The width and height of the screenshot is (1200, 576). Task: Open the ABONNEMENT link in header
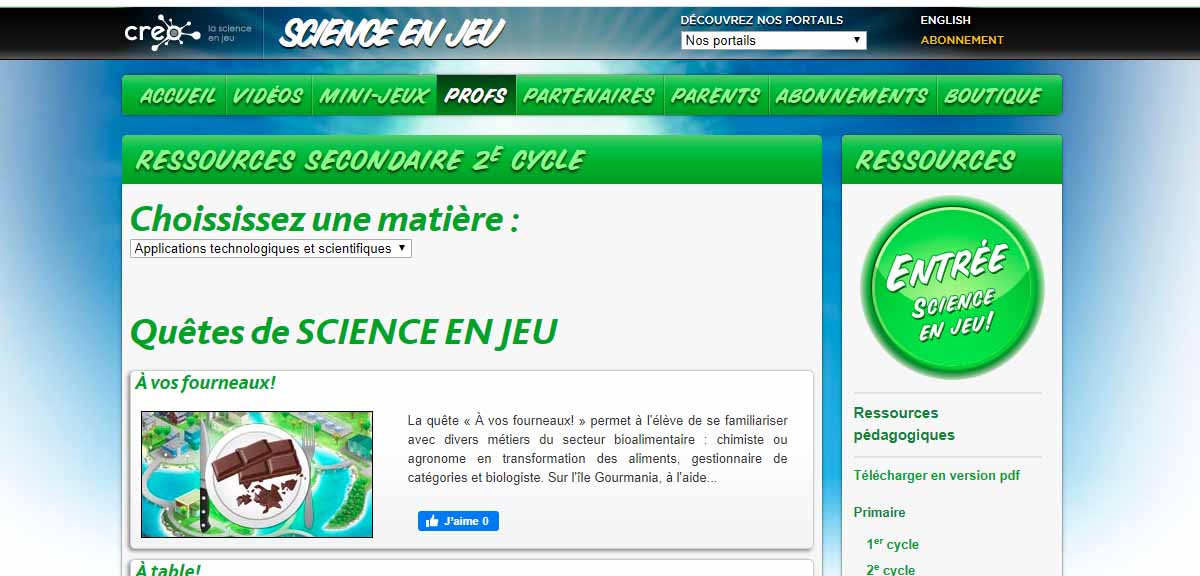click(x=962, y=40)
